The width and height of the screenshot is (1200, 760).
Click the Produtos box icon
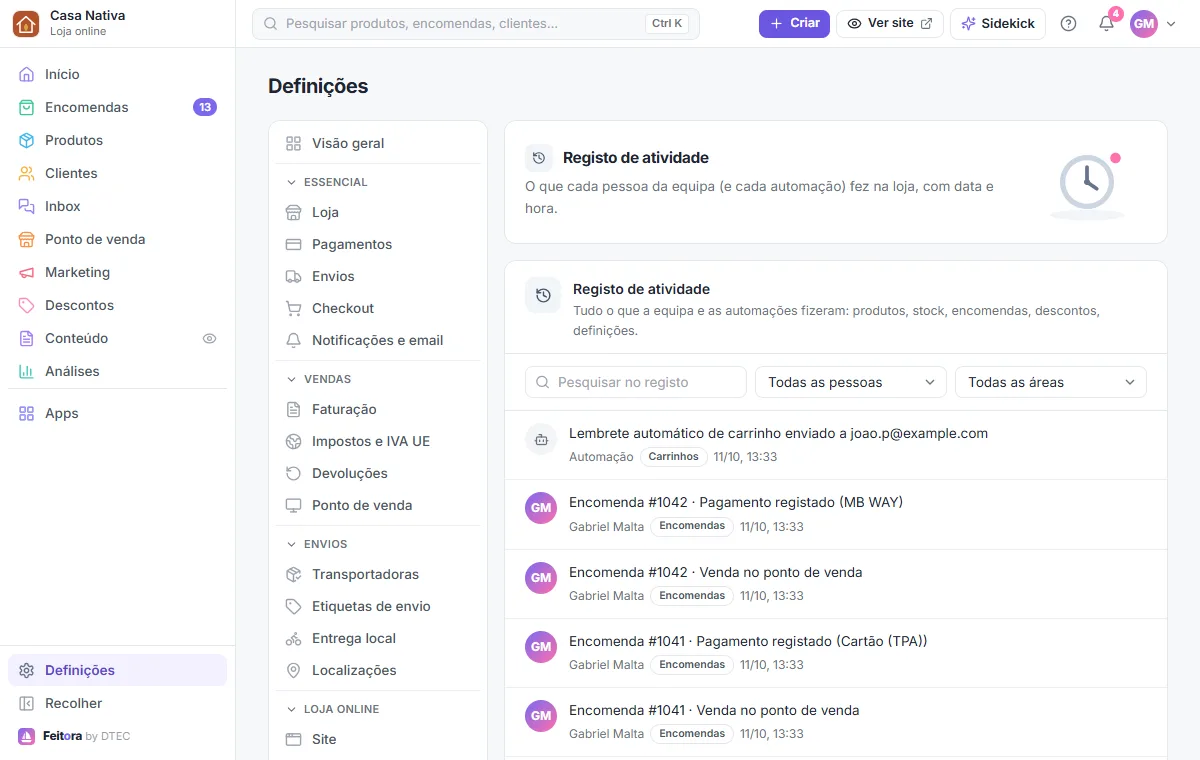[26, 141]
